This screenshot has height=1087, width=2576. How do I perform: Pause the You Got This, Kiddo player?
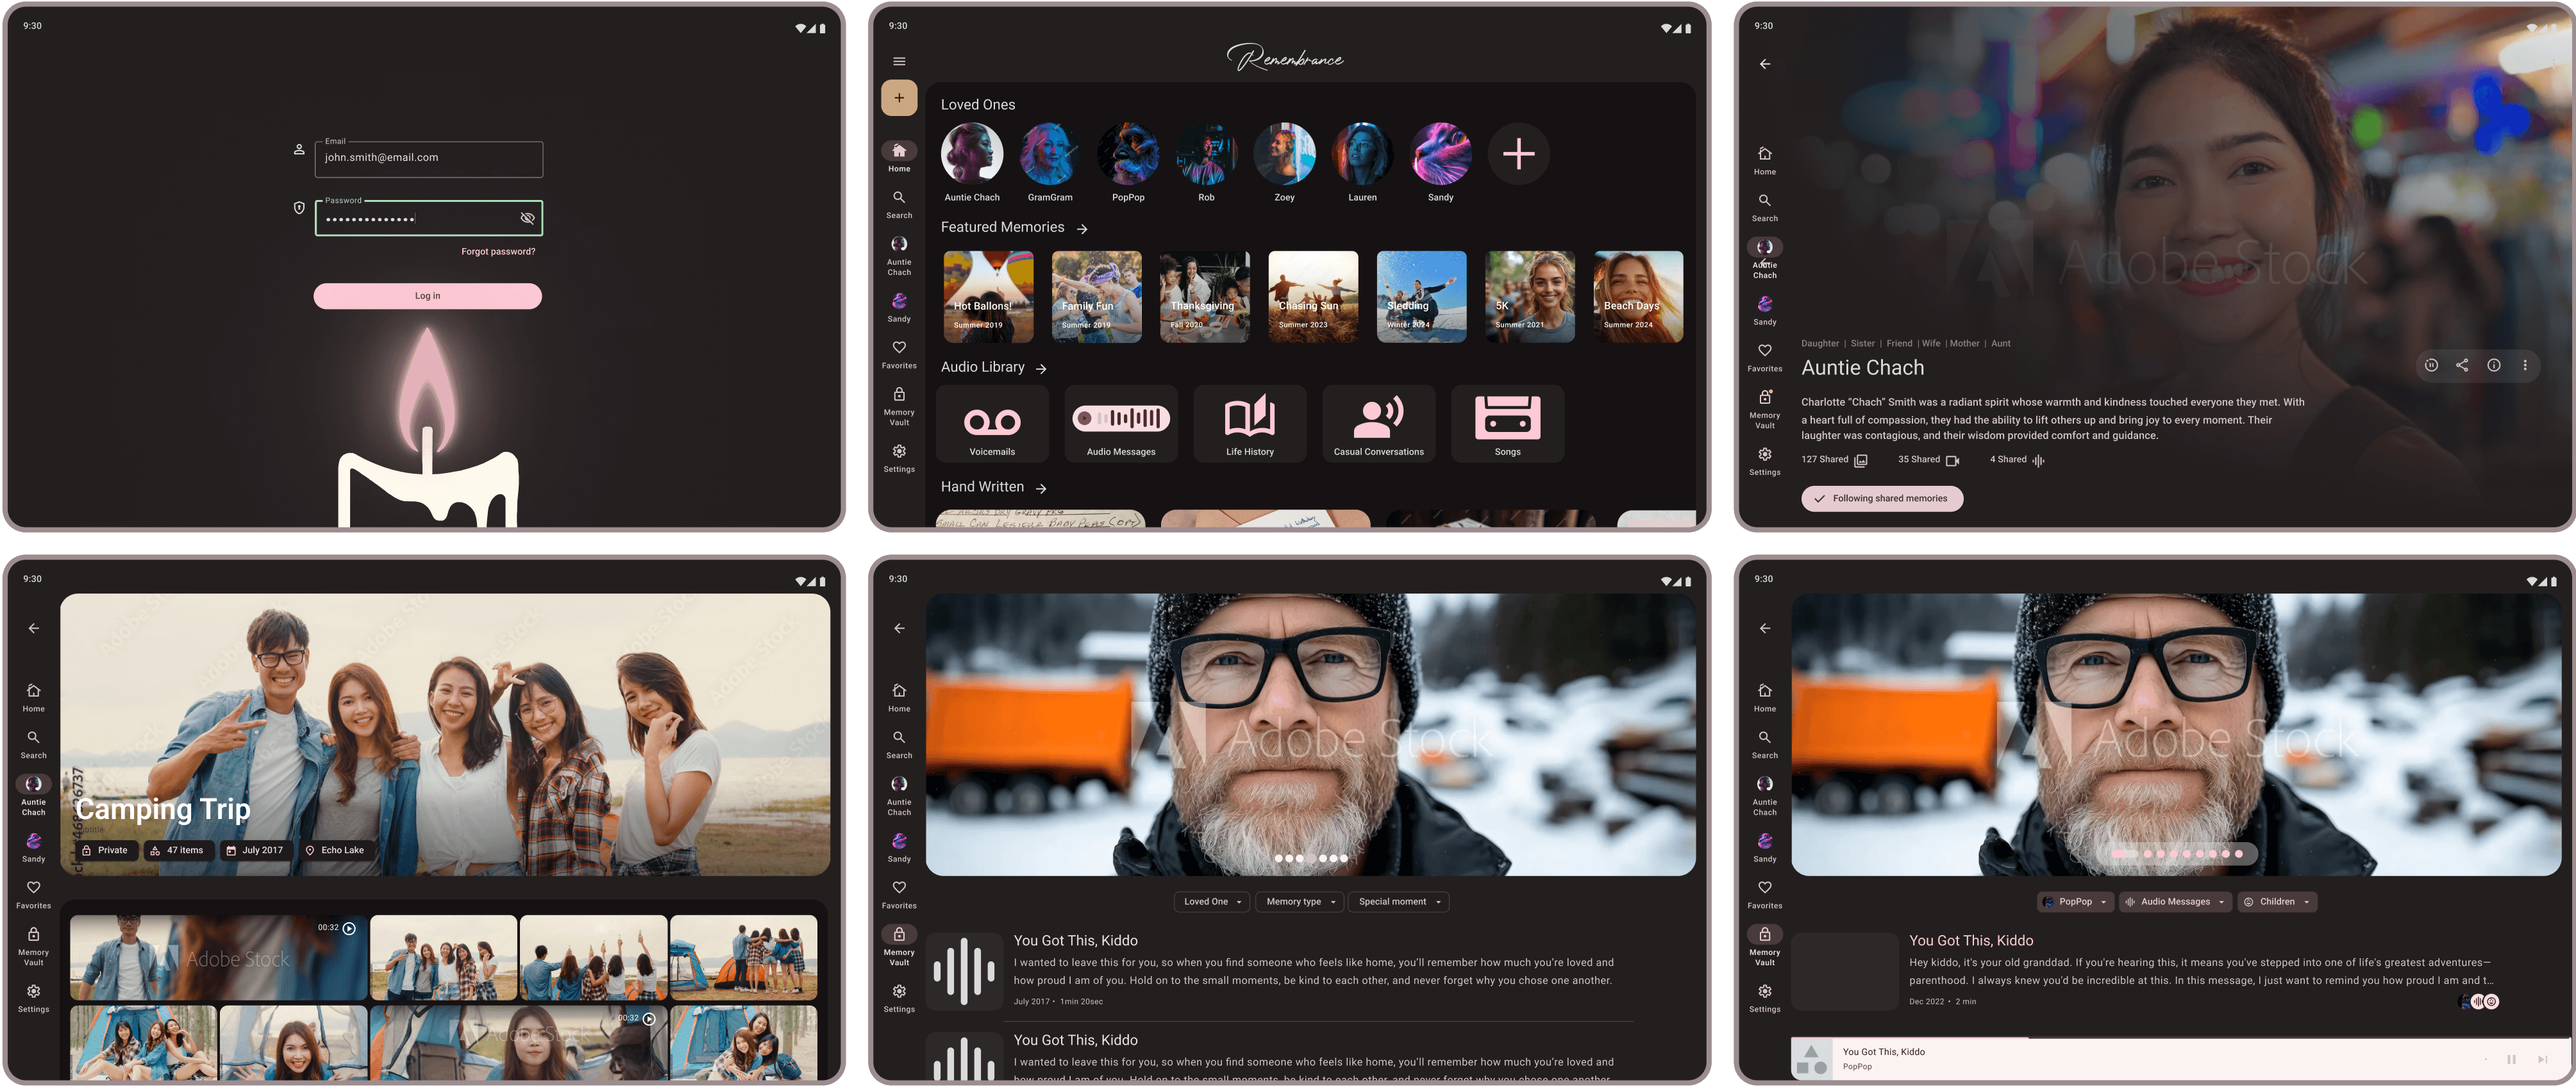click(2511, 1059)
